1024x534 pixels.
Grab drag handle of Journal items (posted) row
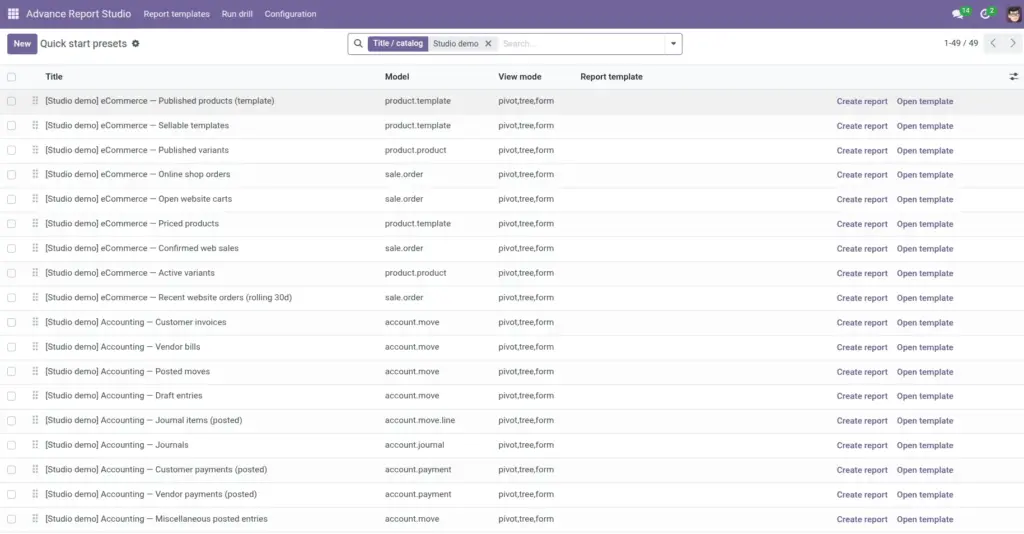35,420
